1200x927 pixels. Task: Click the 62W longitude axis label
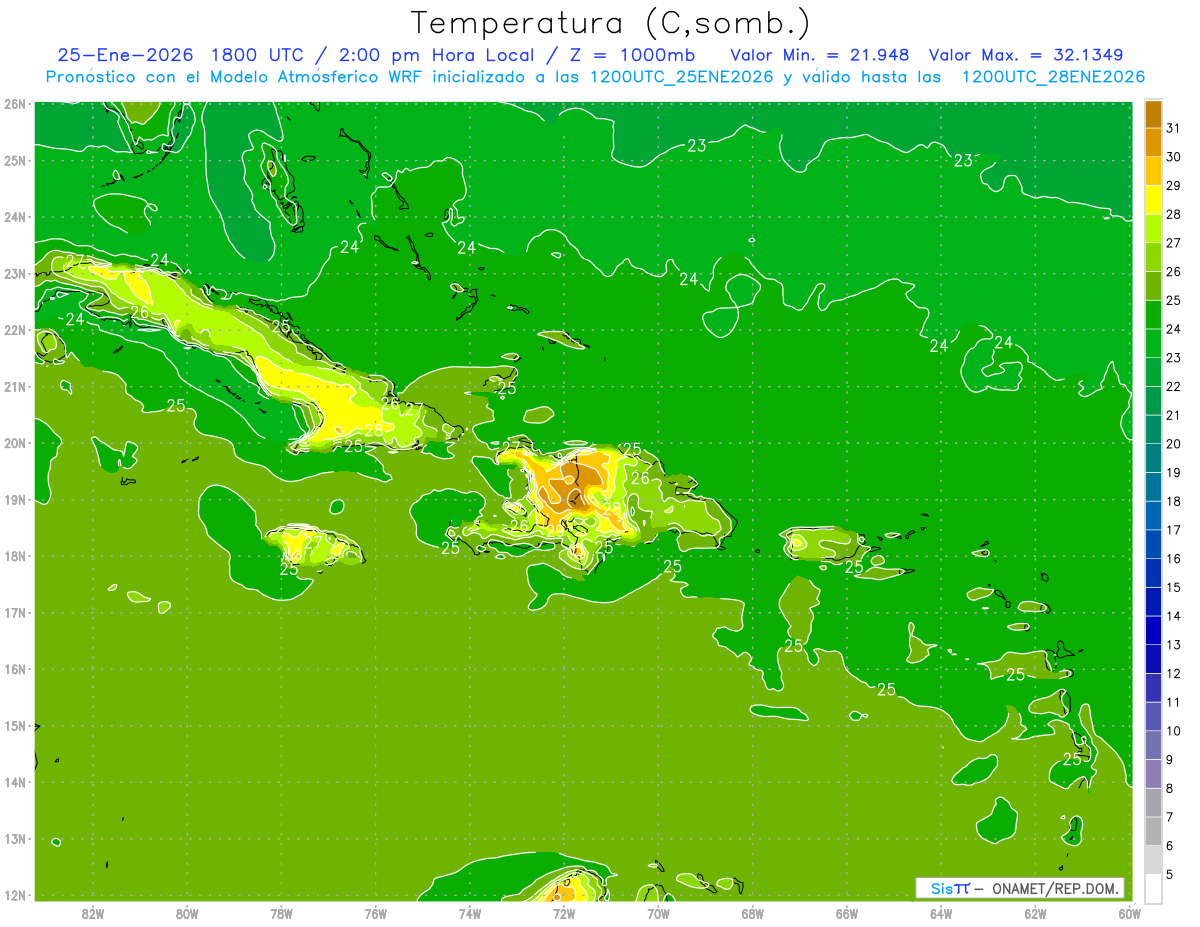(x=1035, y=913)
